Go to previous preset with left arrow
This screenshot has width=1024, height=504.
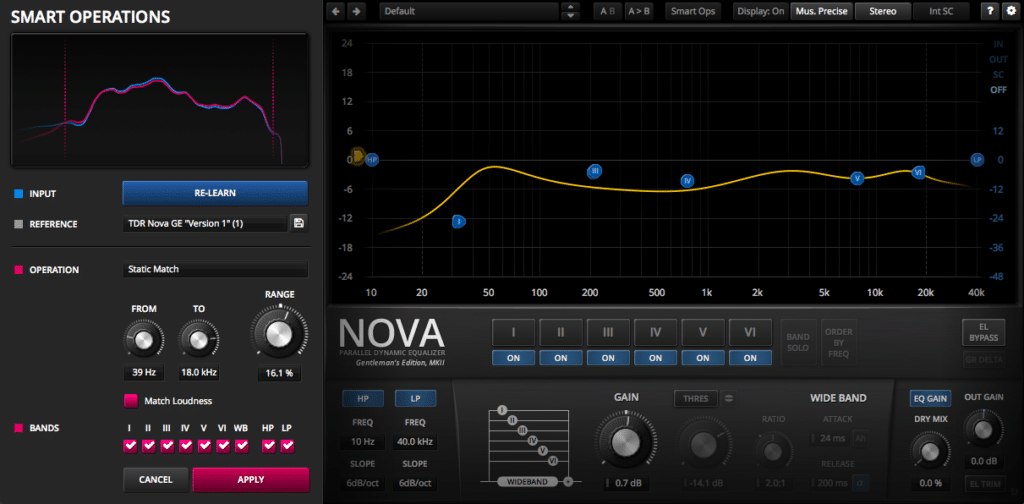[336, 11]
